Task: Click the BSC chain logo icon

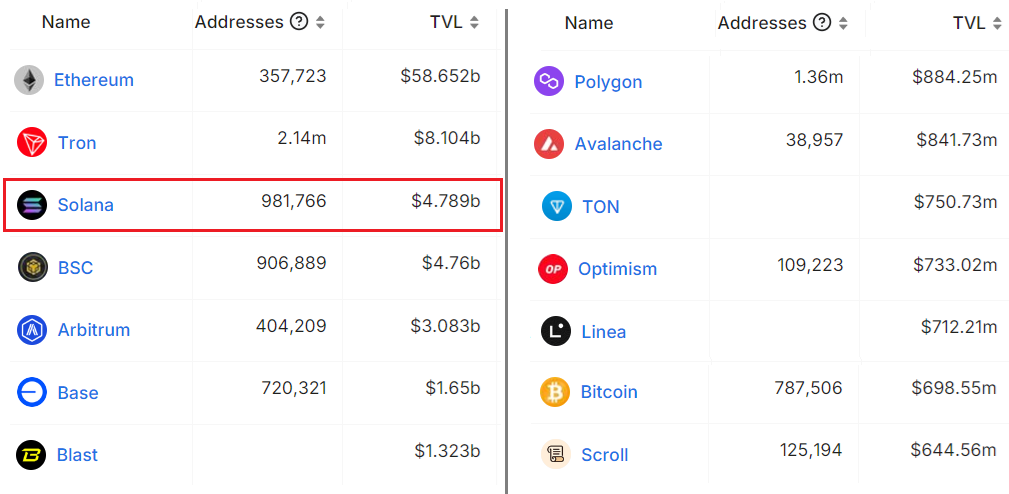Action: click(x=32, y=268)
